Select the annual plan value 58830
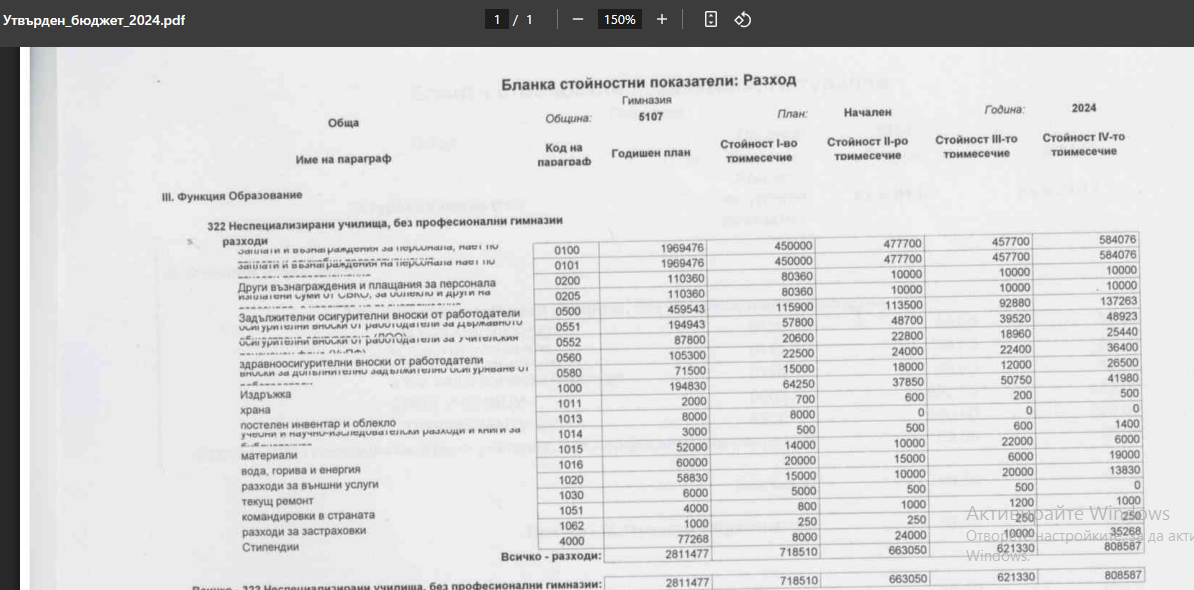 pyautogui.click(x=694, y=479)
